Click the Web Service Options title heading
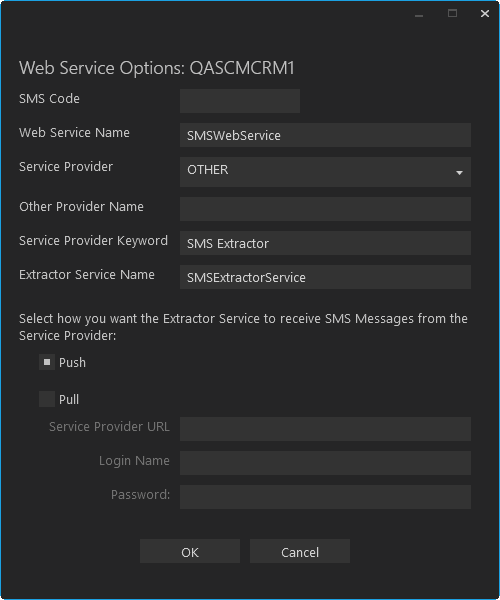This screenshot has width=500, height=600. [x=157, y=68]
